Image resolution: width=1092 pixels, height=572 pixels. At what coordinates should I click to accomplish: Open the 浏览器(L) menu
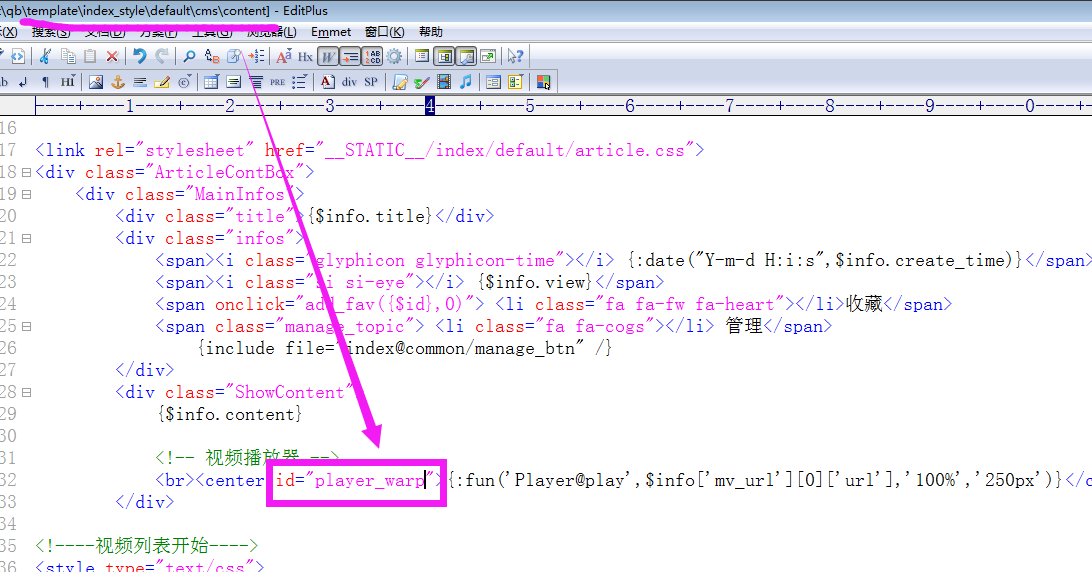tap(272, 32)
